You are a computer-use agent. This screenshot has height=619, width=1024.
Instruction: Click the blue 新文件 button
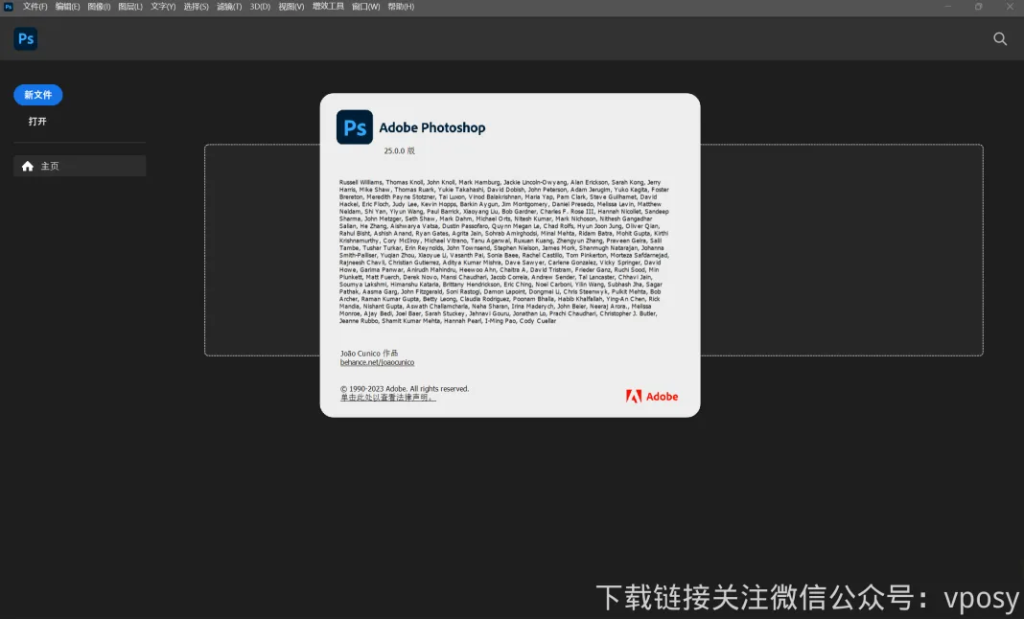click(x=38, y=95)
